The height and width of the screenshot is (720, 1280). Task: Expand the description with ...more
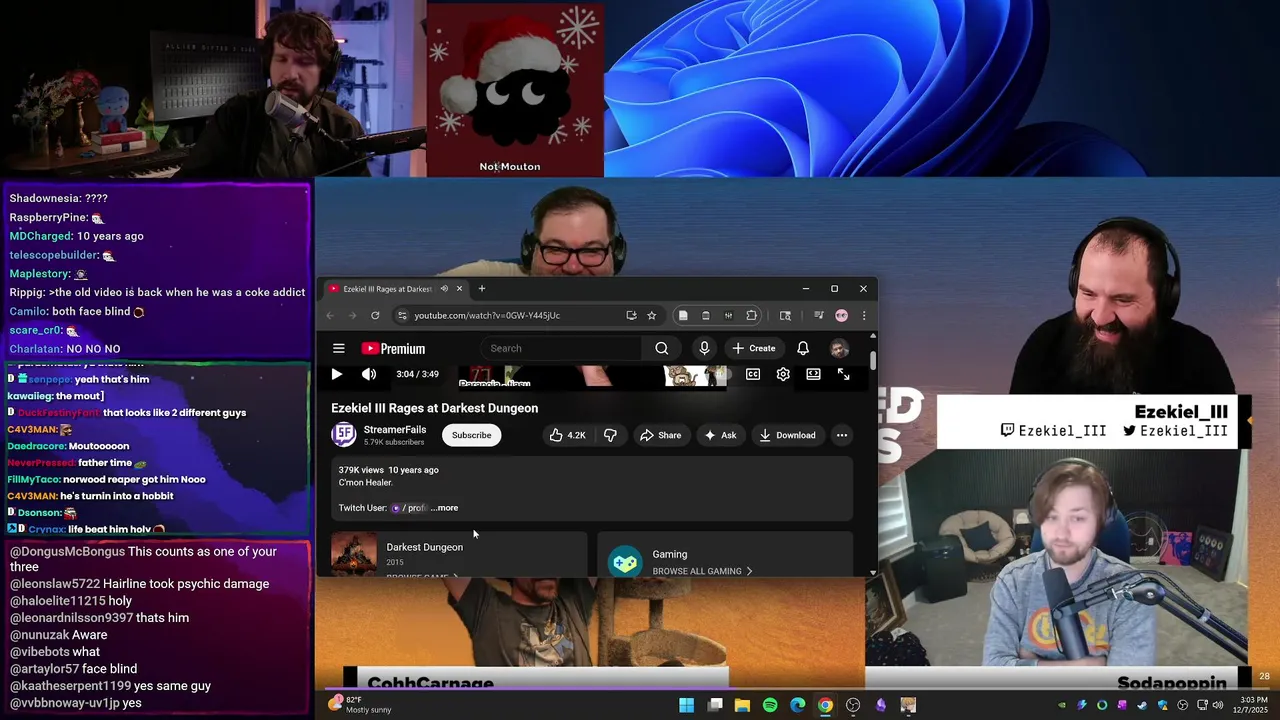(444, 508)
